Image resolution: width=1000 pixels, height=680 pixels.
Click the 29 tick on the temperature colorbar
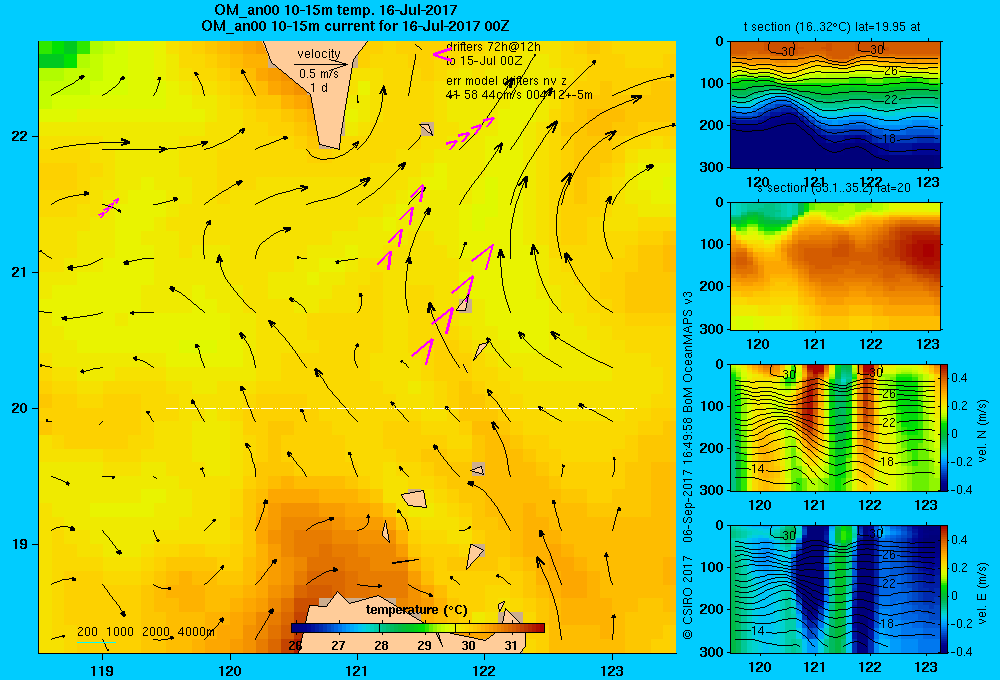[425, 646]
